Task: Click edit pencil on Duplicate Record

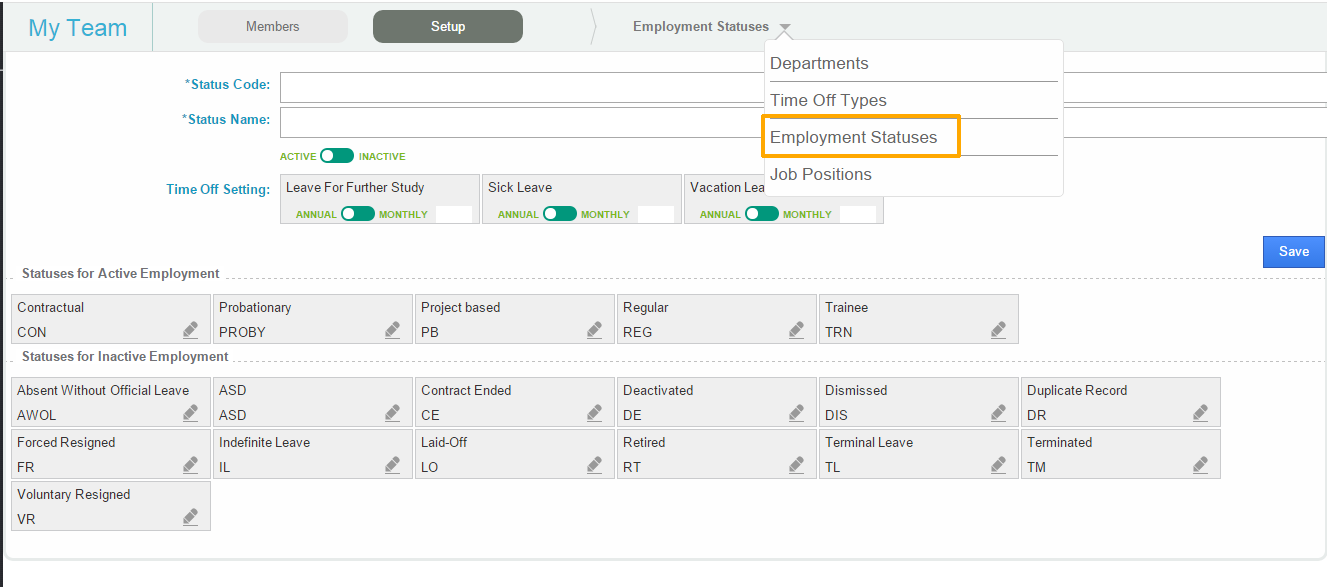Action: 1200,413
